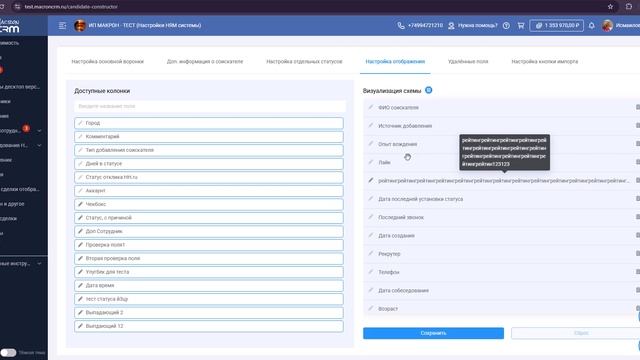Edit pencil on Источник добавления row

[371, 125]
